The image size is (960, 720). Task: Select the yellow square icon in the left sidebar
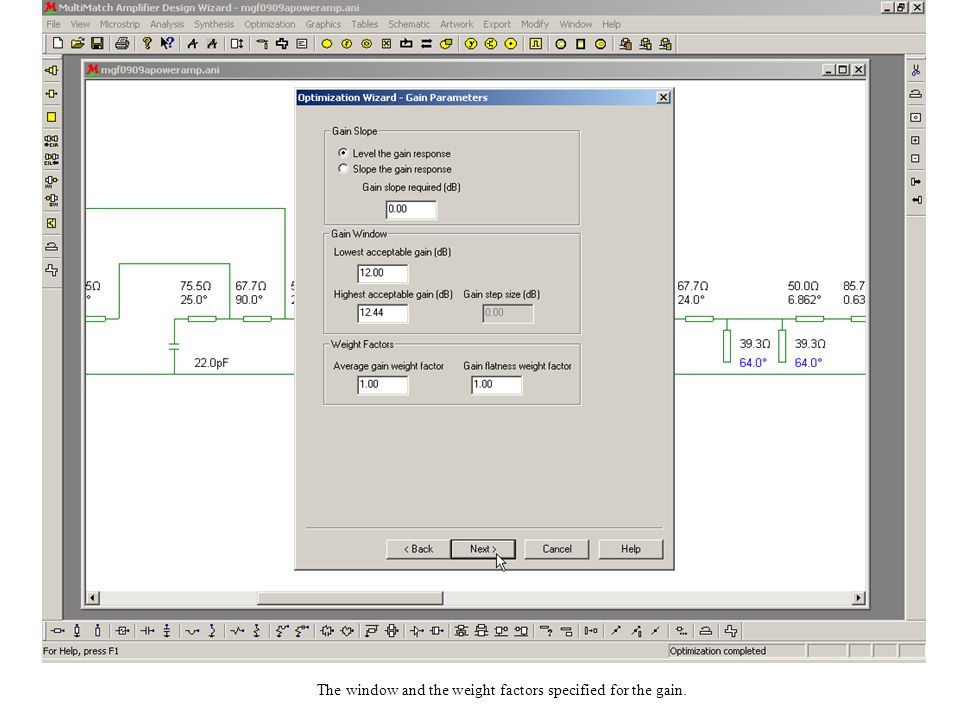[x=51, y=117]
